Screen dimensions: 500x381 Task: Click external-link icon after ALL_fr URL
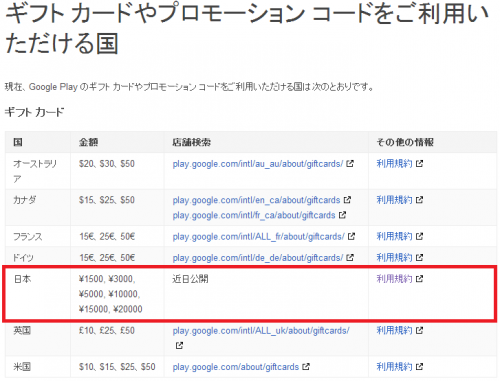pyautogui.click(x=351, y=236)
